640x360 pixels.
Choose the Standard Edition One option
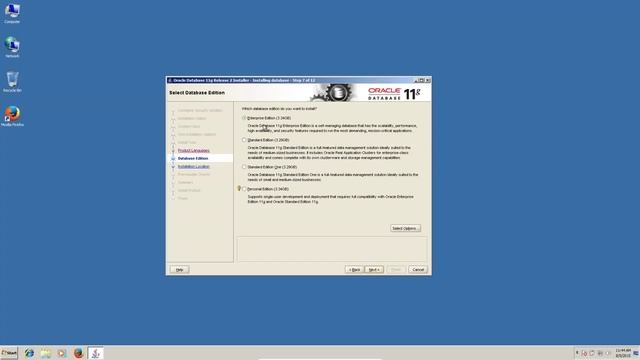244,167
